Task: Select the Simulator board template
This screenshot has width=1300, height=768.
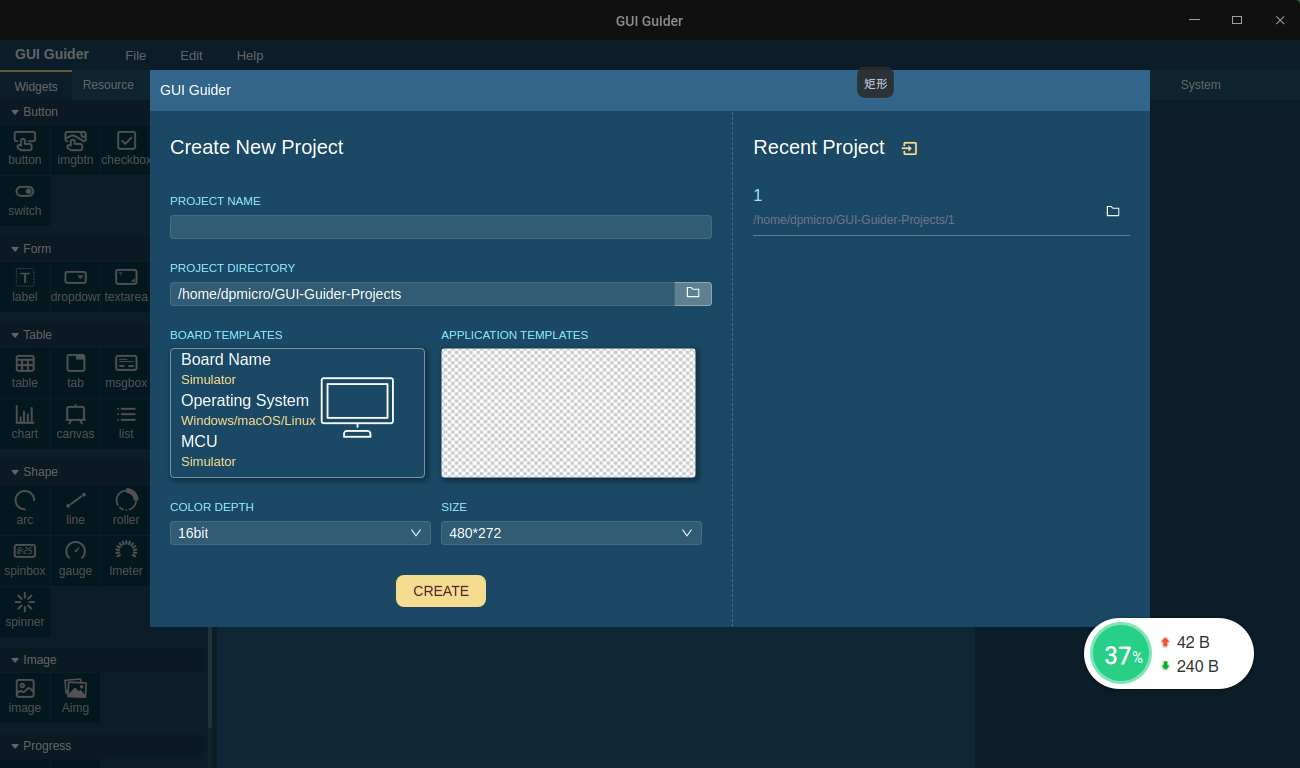Action: (x=297, y=413)
